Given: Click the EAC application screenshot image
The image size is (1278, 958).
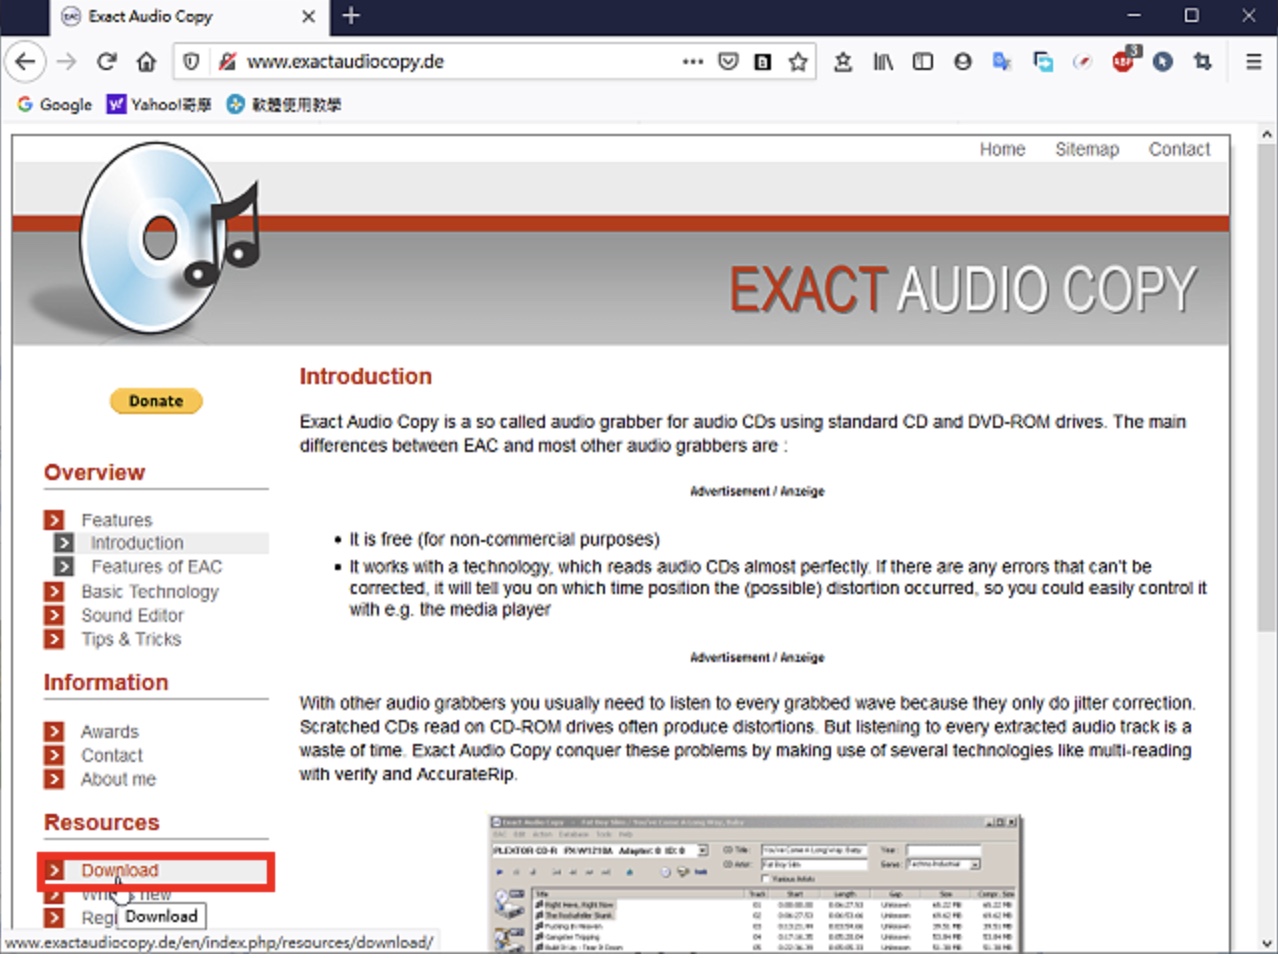Looking at the screenshot, I should [755, 883].
